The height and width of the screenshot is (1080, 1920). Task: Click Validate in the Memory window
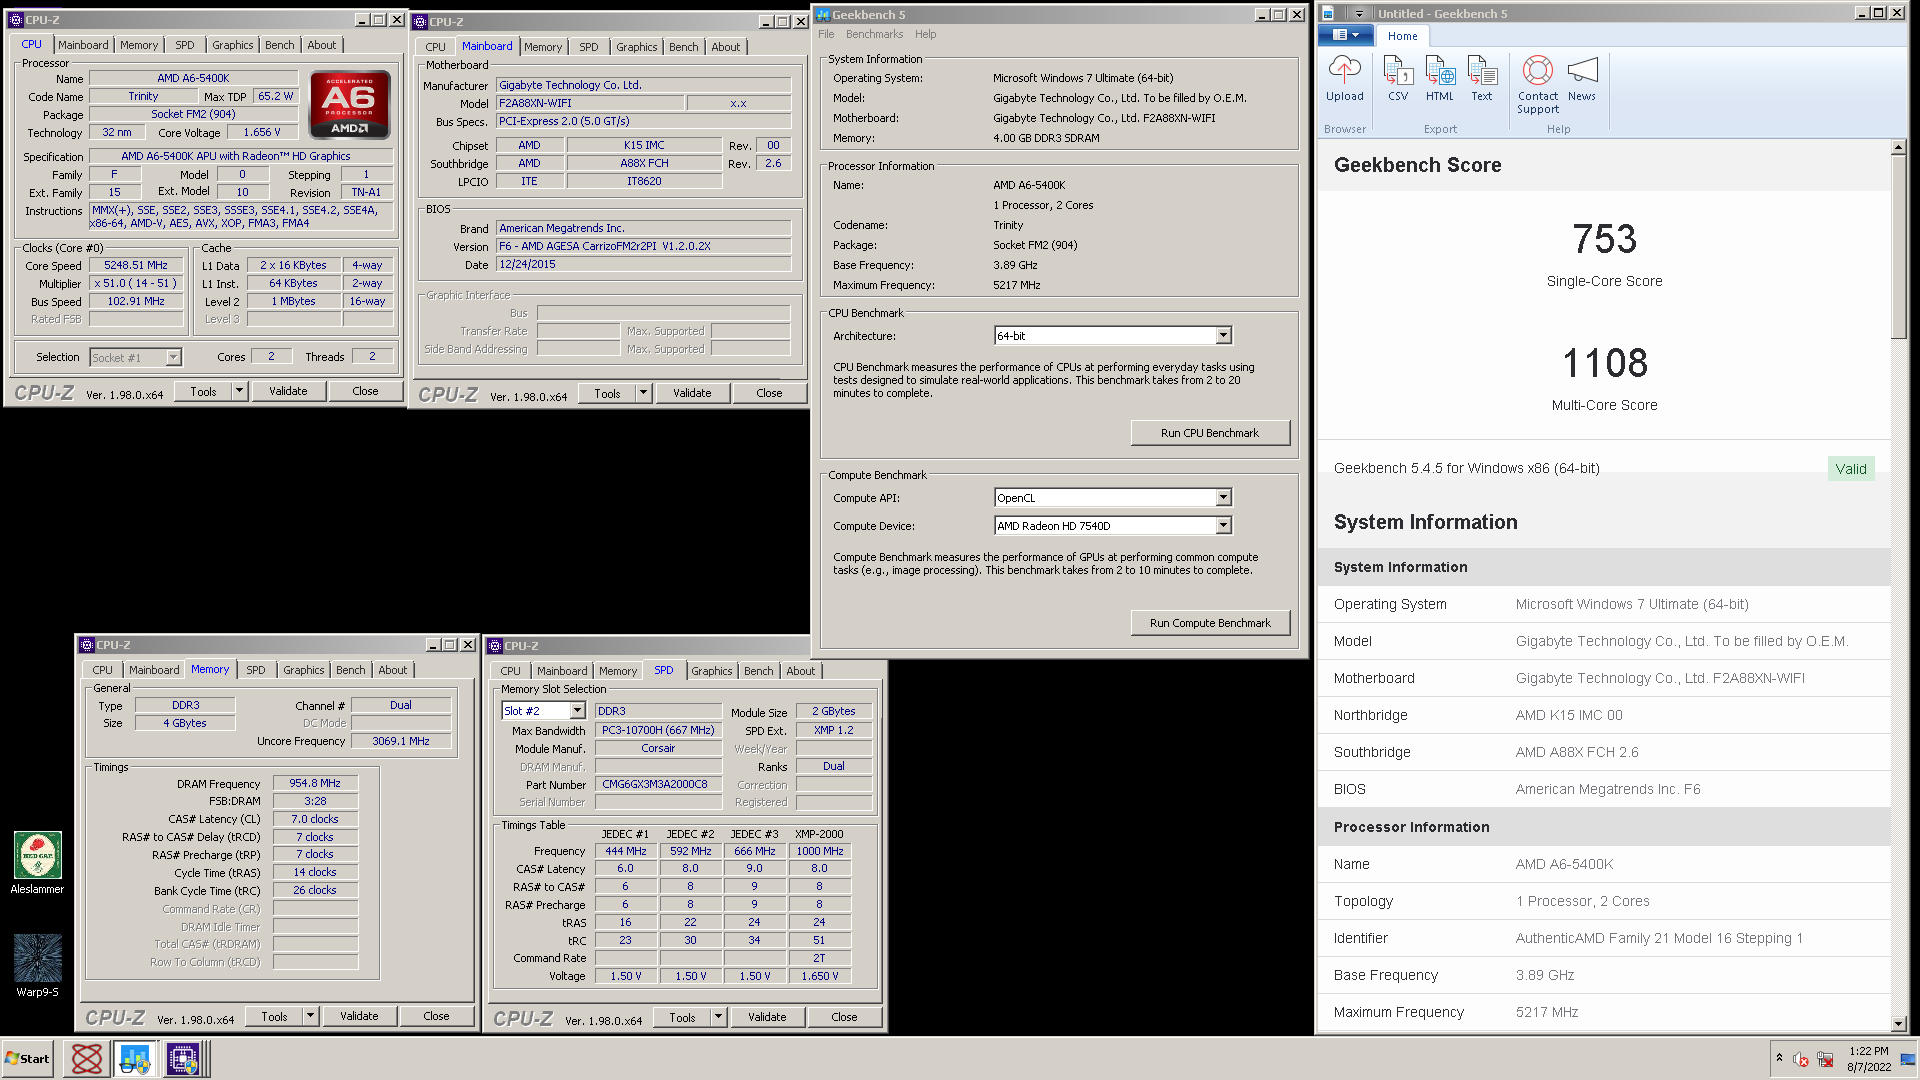(x=359, y=1016)
